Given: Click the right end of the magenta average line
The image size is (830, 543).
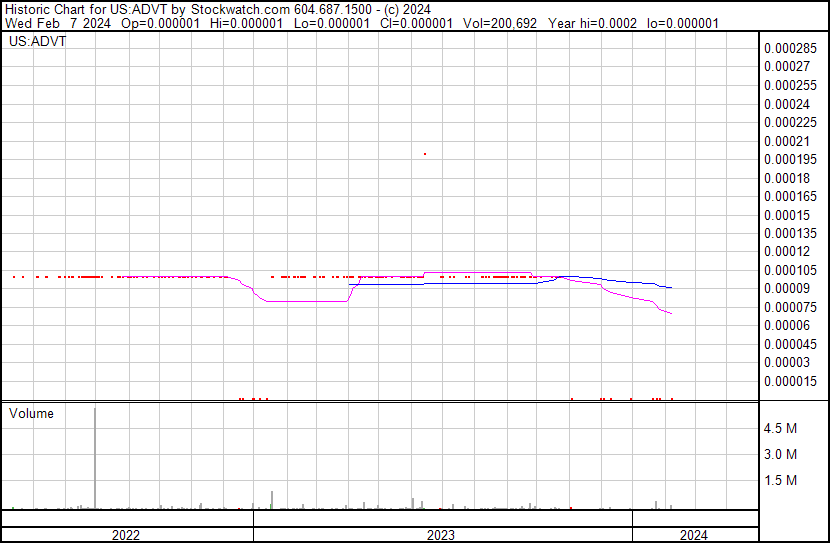Looking at the screenshot, I should pyautogui.click(x=671, y=314).
